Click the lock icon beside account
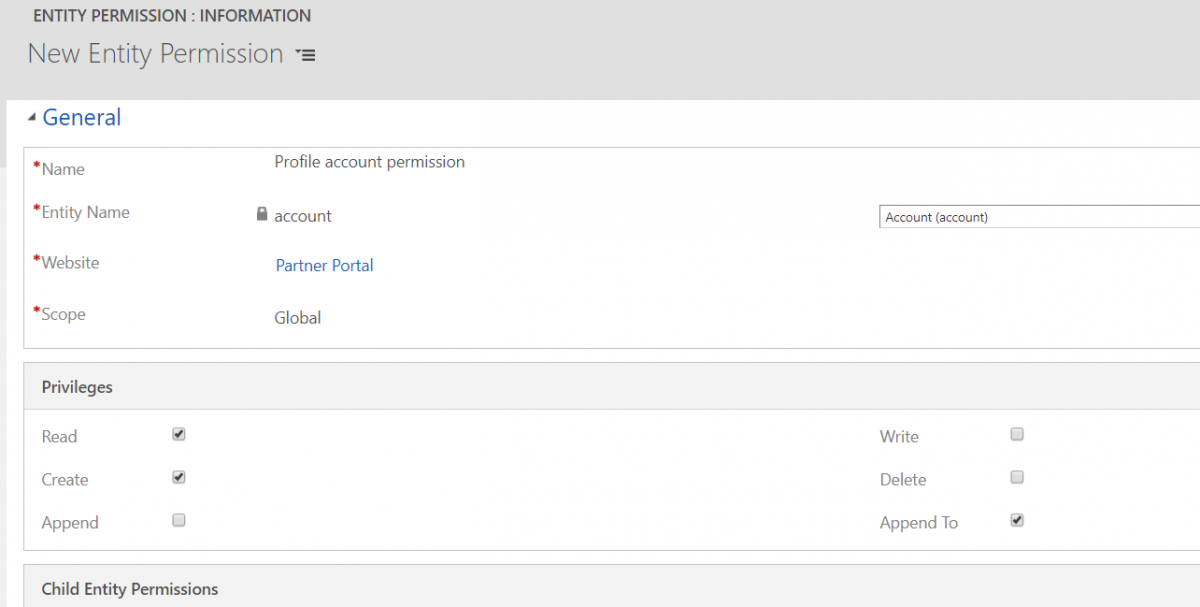 (262, 214)
